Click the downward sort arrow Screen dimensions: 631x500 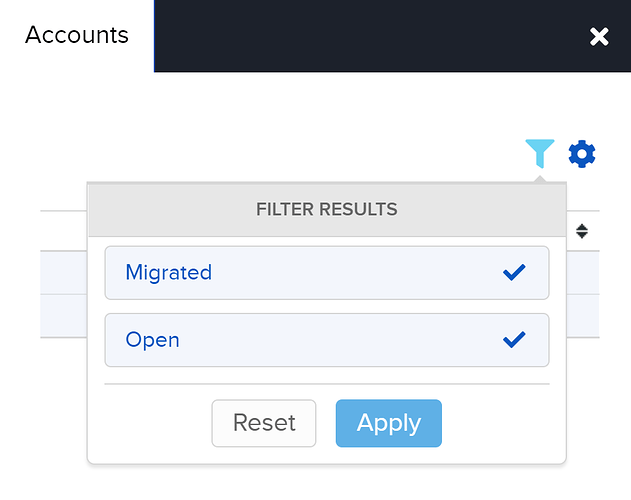(582, 235)
